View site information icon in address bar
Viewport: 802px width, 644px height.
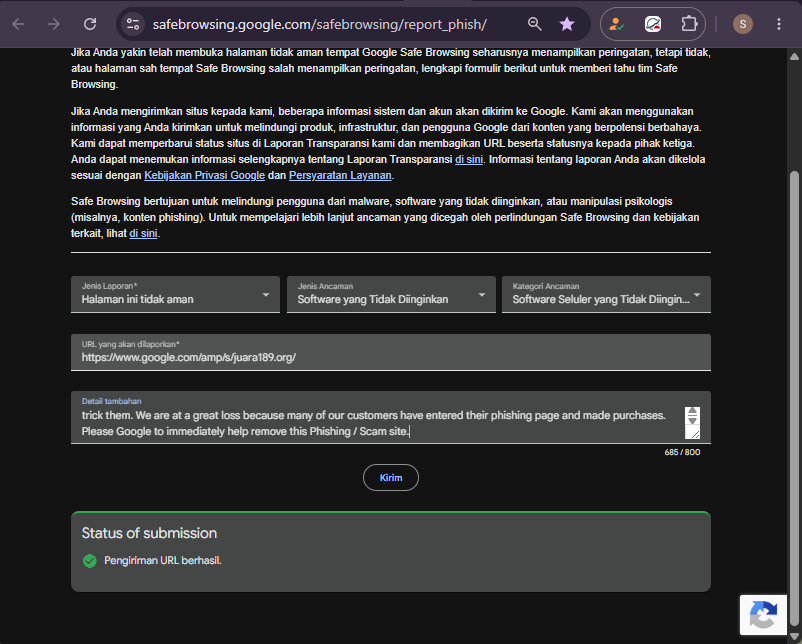pyautogui.click(x=133, y=24)
